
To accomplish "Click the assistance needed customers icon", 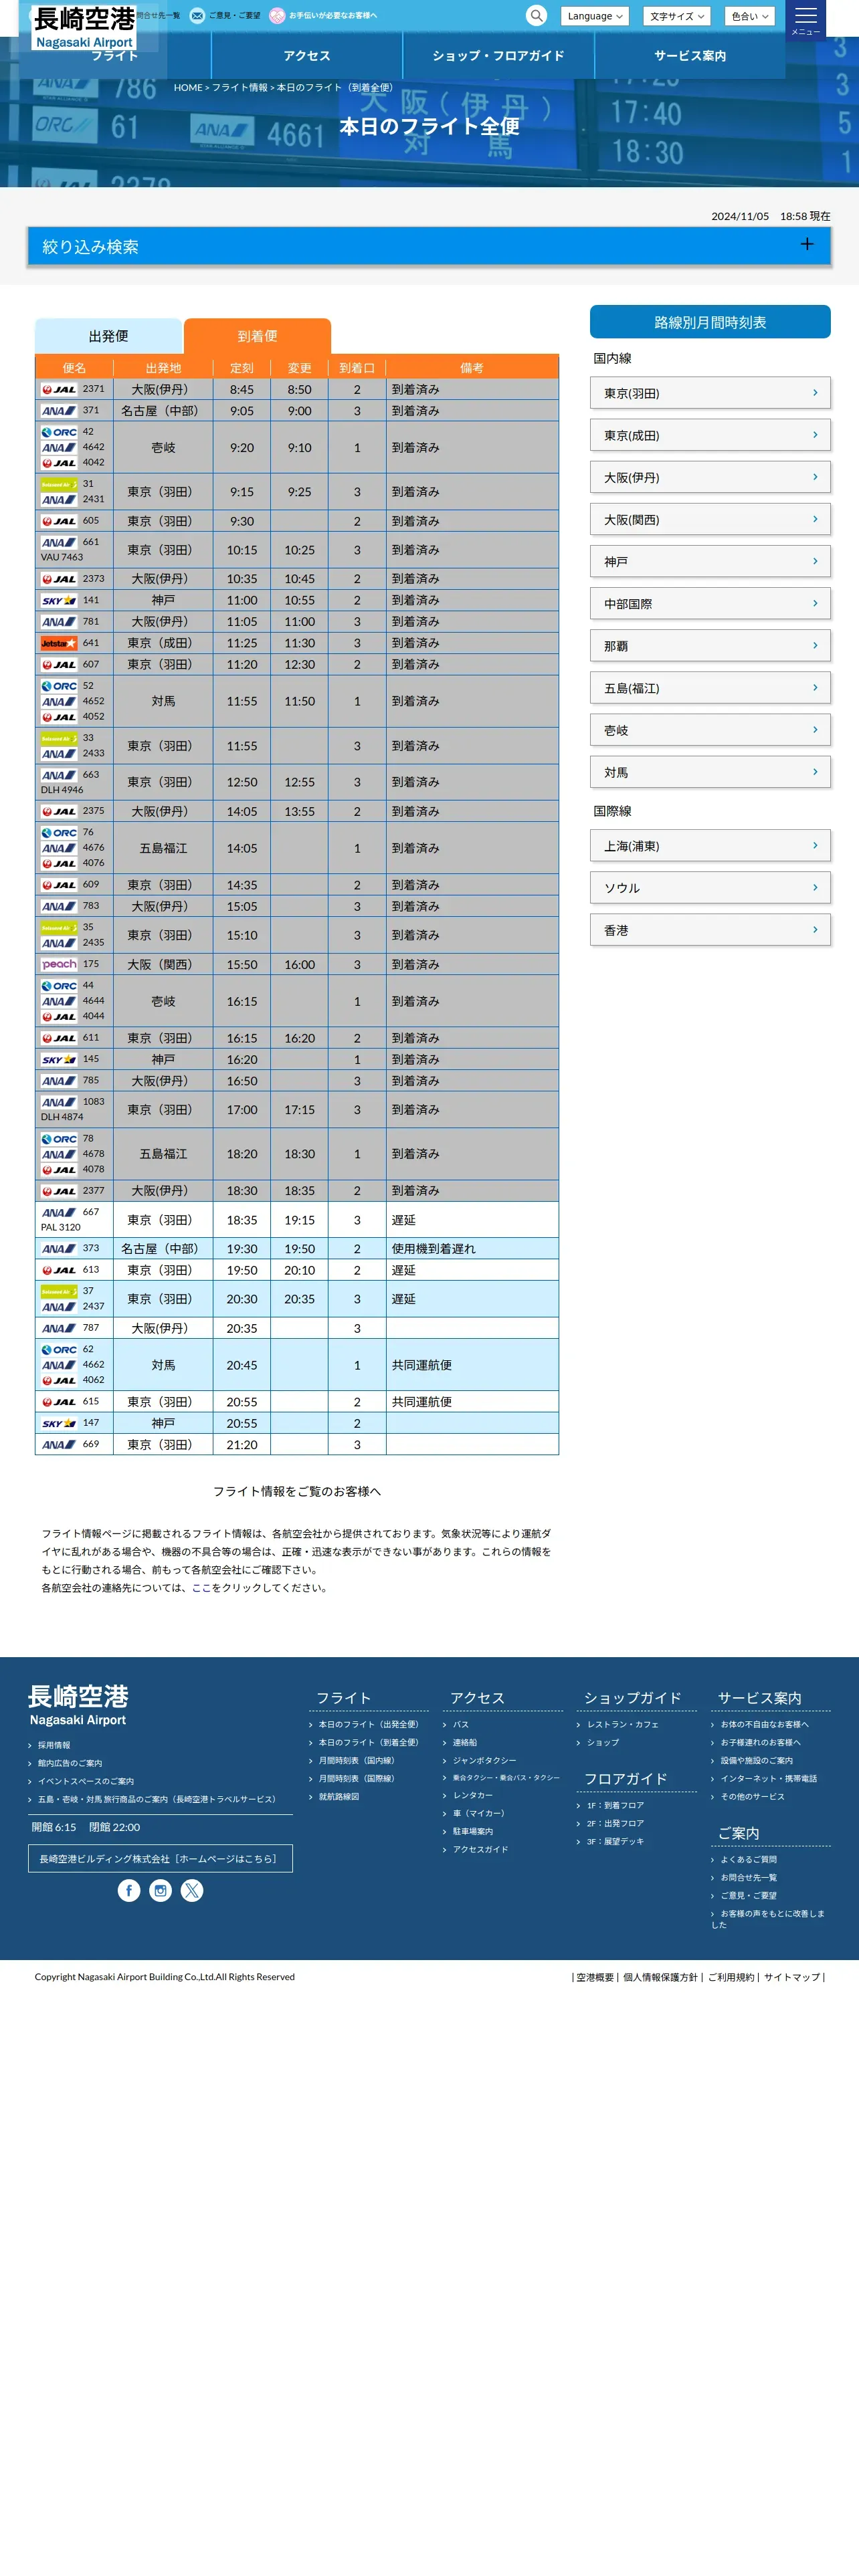I will pyautogui.click(x=277, y=16).
